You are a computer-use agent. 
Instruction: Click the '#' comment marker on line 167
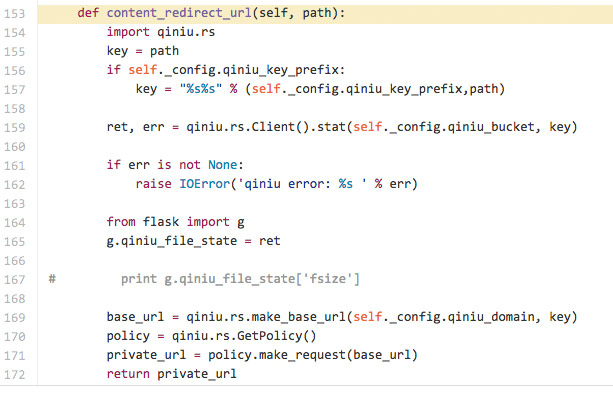pos(52,279)
